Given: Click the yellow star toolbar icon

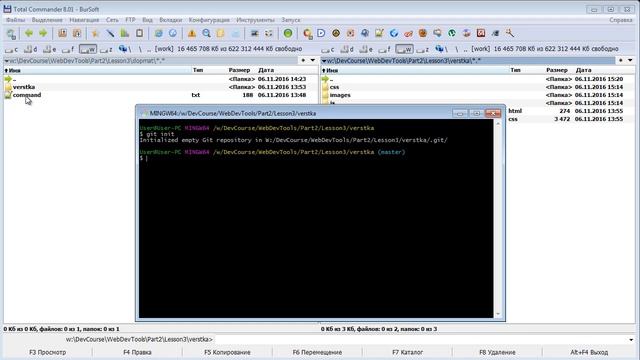Looking at the screenshot, I should (x=95, y=33).
